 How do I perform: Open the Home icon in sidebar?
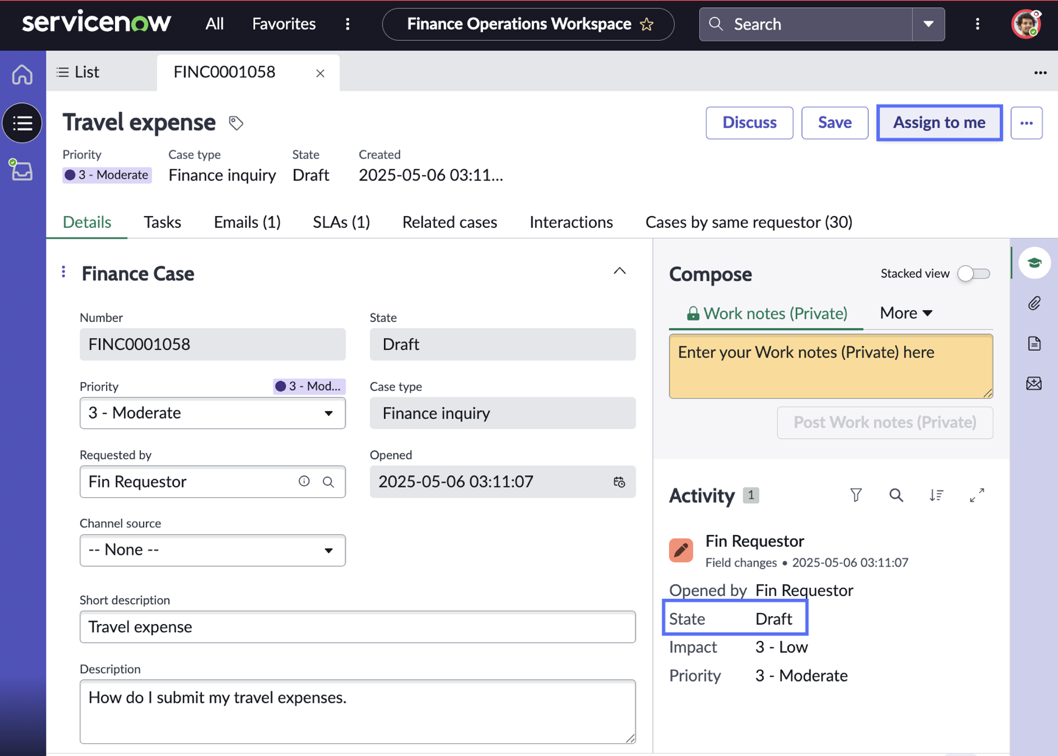pyautogui.click(x=22, y=74)
